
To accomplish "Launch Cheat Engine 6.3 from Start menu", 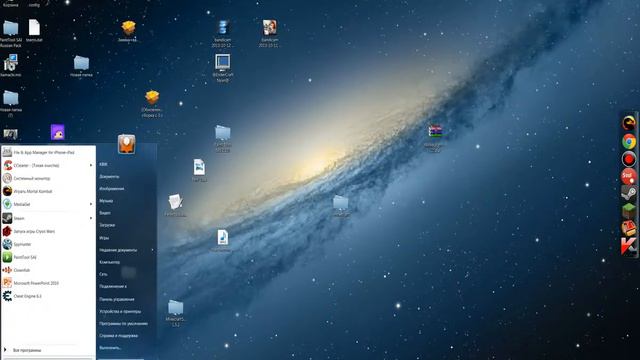I will coord(48,296).
